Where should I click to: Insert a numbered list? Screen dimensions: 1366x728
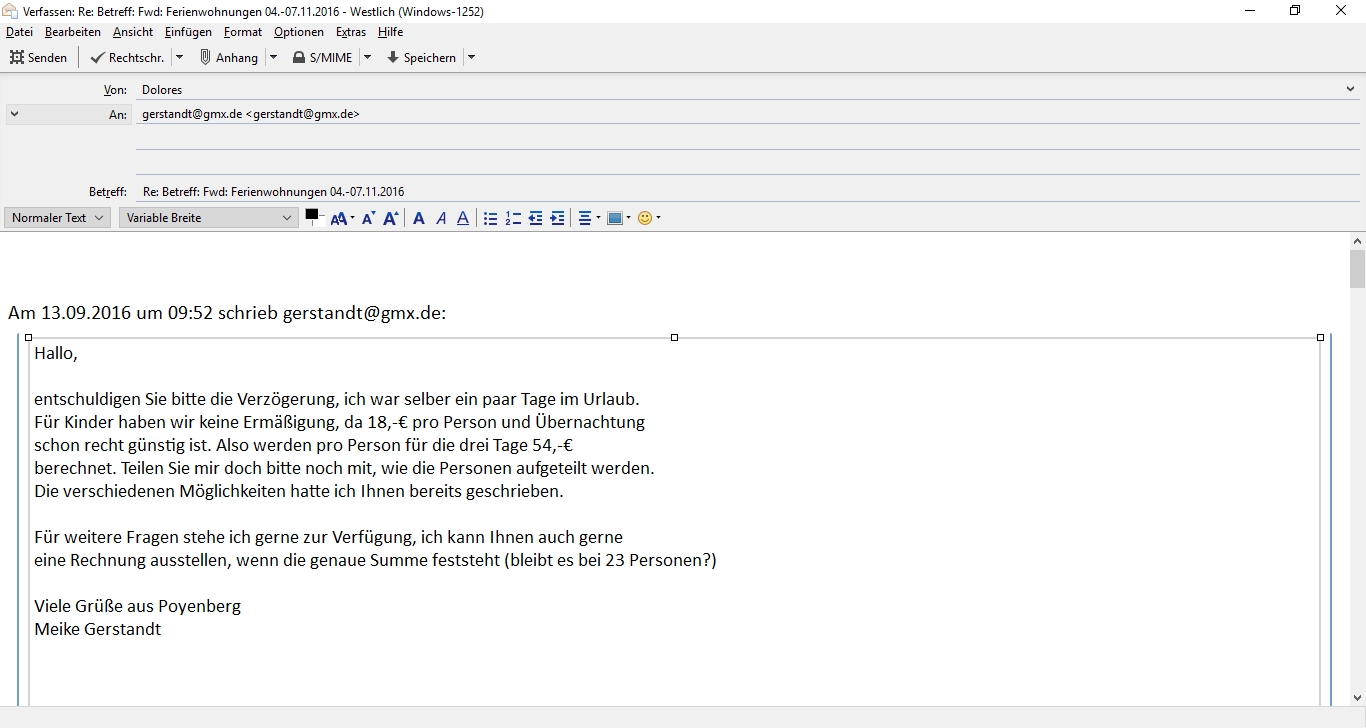[513, 218]
